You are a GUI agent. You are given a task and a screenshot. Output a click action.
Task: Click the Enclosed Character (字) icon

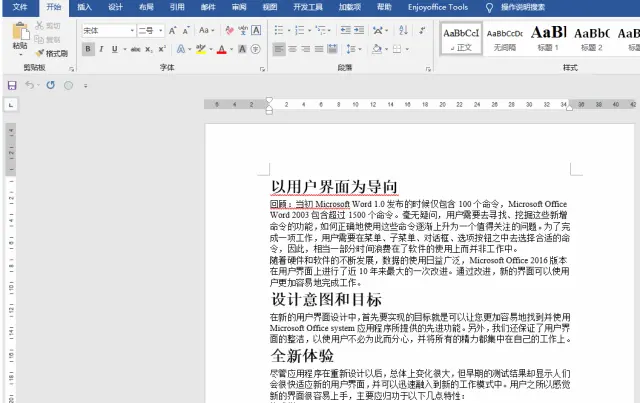[x=256, y=49]
